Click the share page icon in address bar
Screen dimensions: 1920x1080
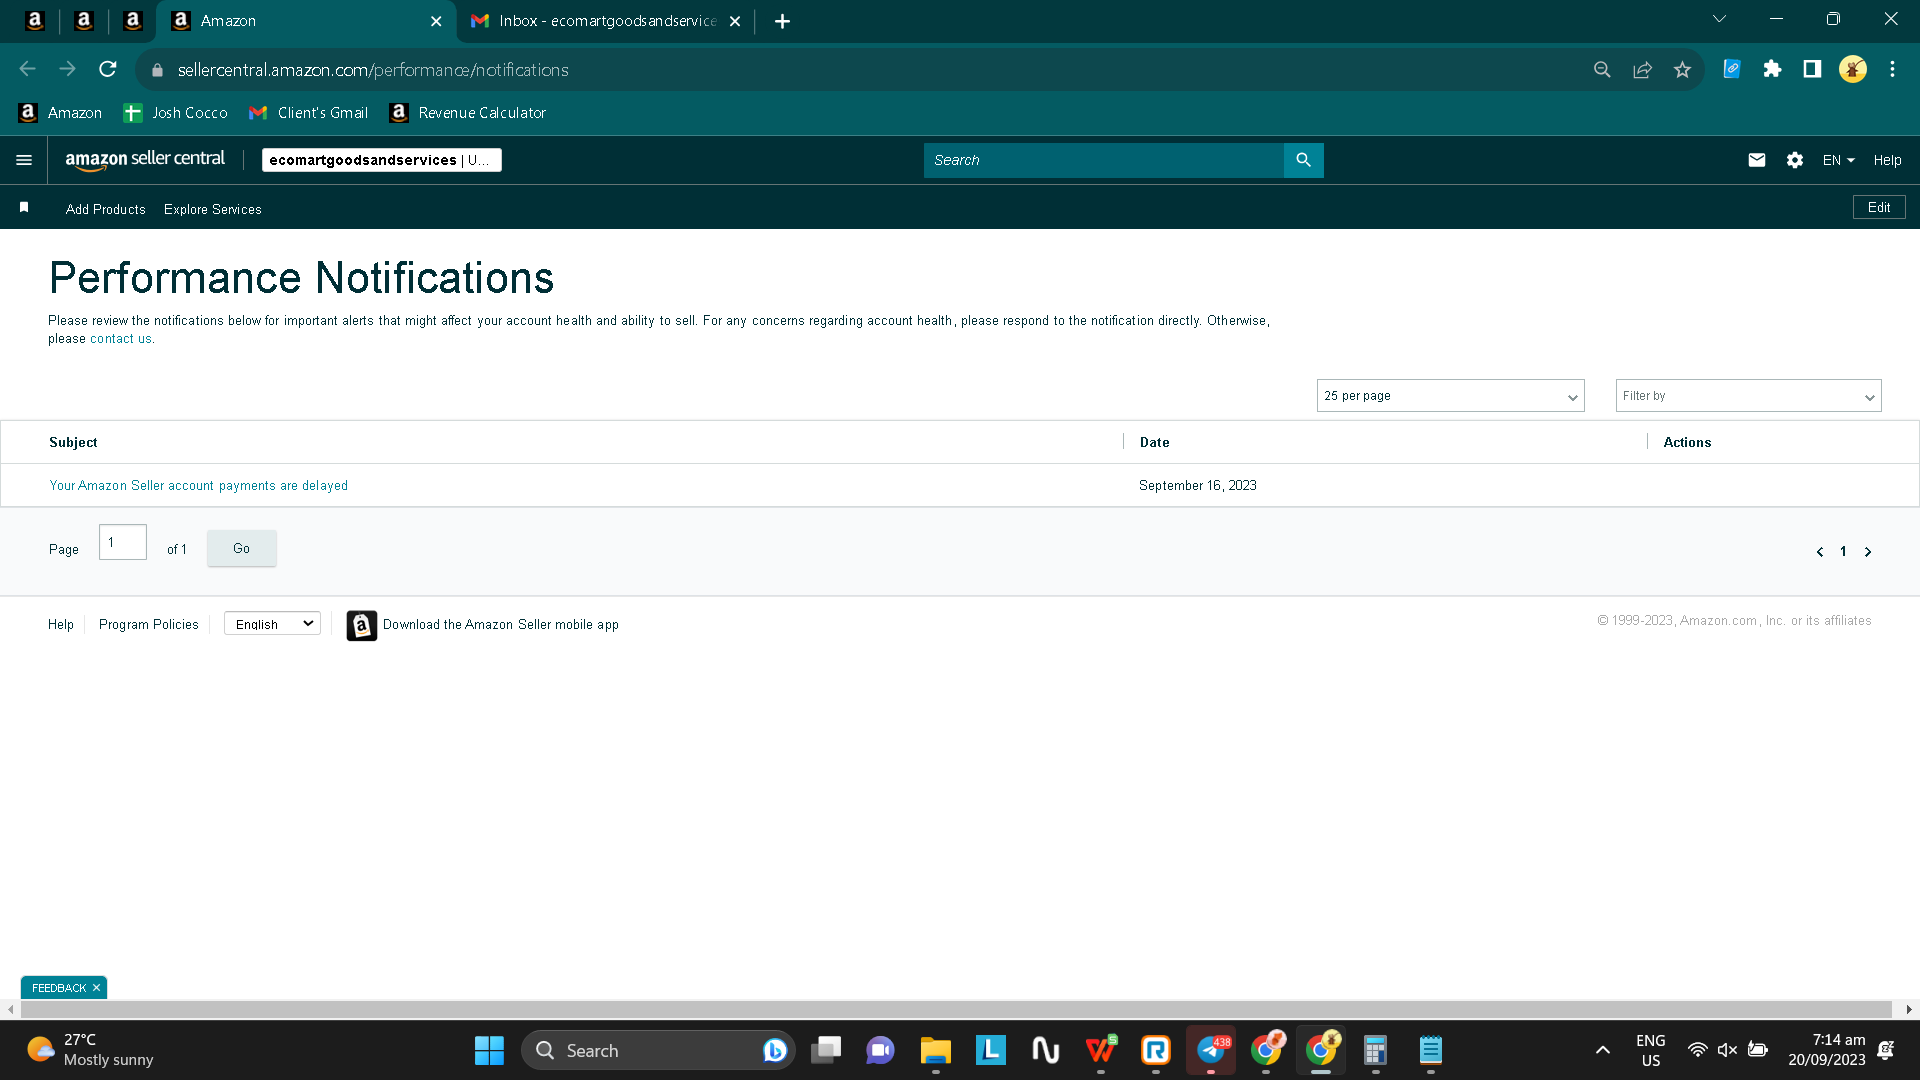[x=1642, y=69]
